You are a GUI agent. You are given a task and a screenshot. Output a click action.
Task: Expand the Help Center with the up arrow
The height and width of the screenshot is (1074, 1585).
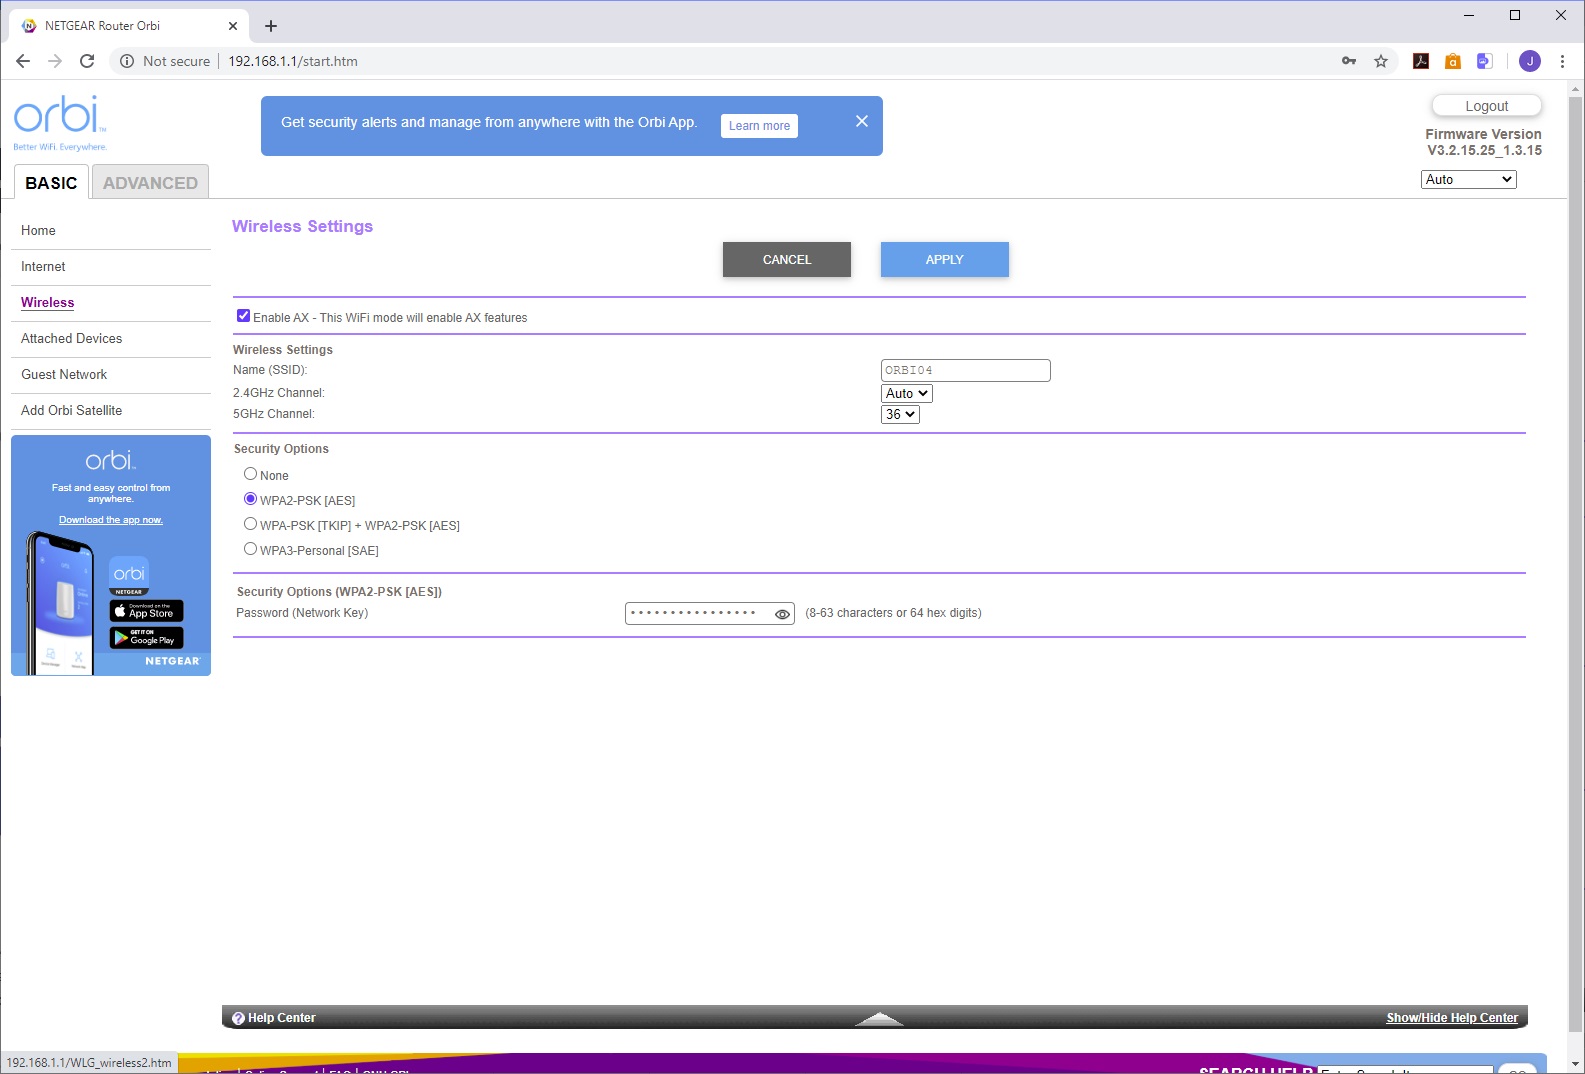coord(880,1019)
